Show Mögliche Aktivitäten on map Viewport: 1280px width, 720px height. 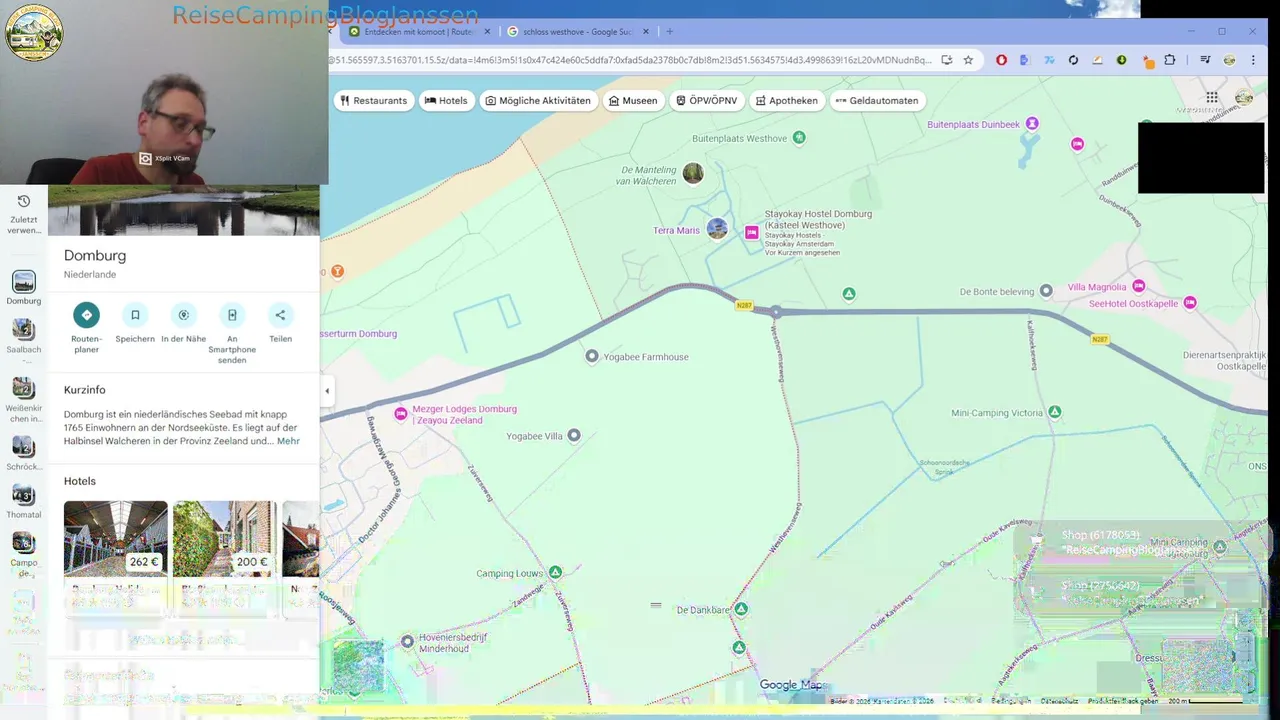pyautogui.click(x=538, y=100)
